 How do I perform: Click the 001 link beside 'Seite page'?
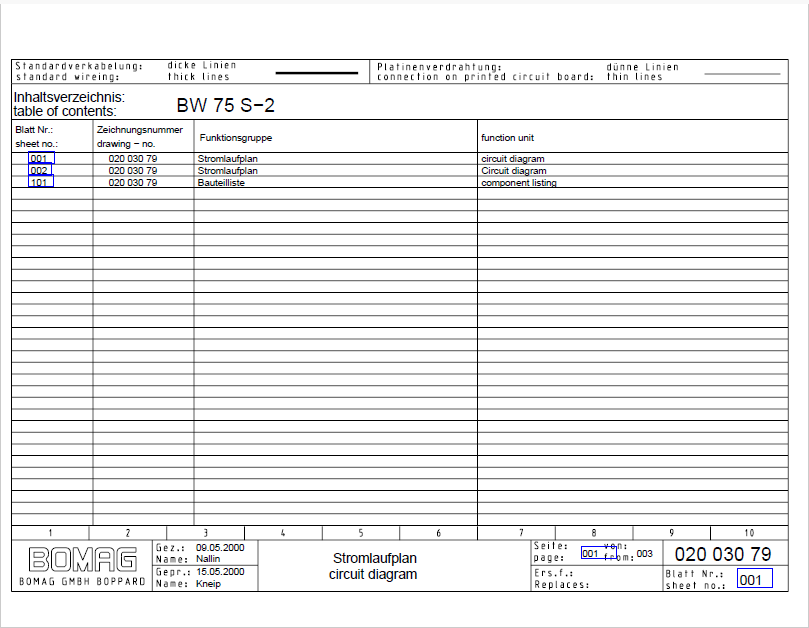(598, 553)
